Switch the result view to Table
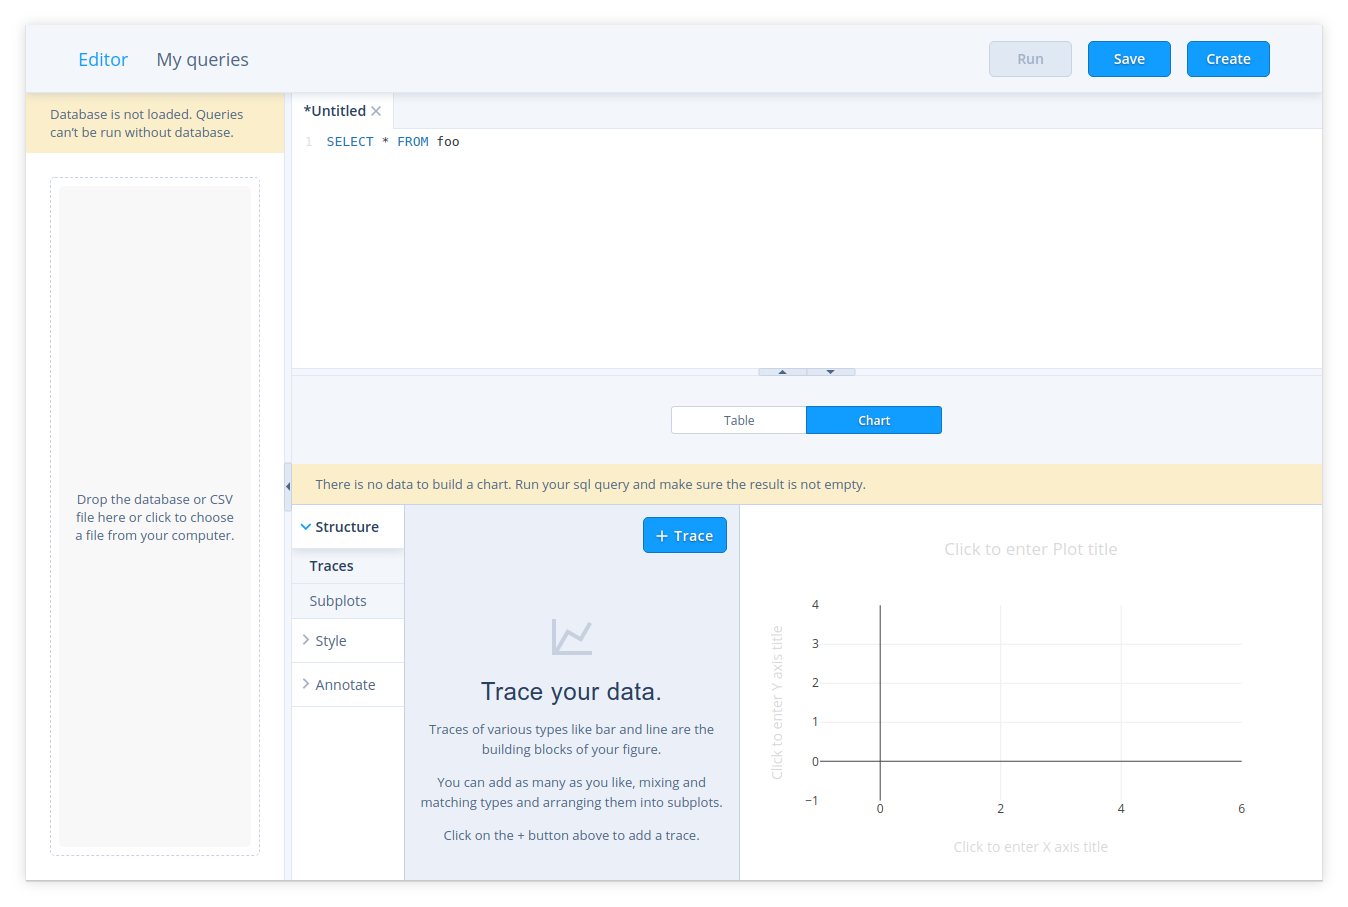1348x907 pixels. (x=738, y=420)
